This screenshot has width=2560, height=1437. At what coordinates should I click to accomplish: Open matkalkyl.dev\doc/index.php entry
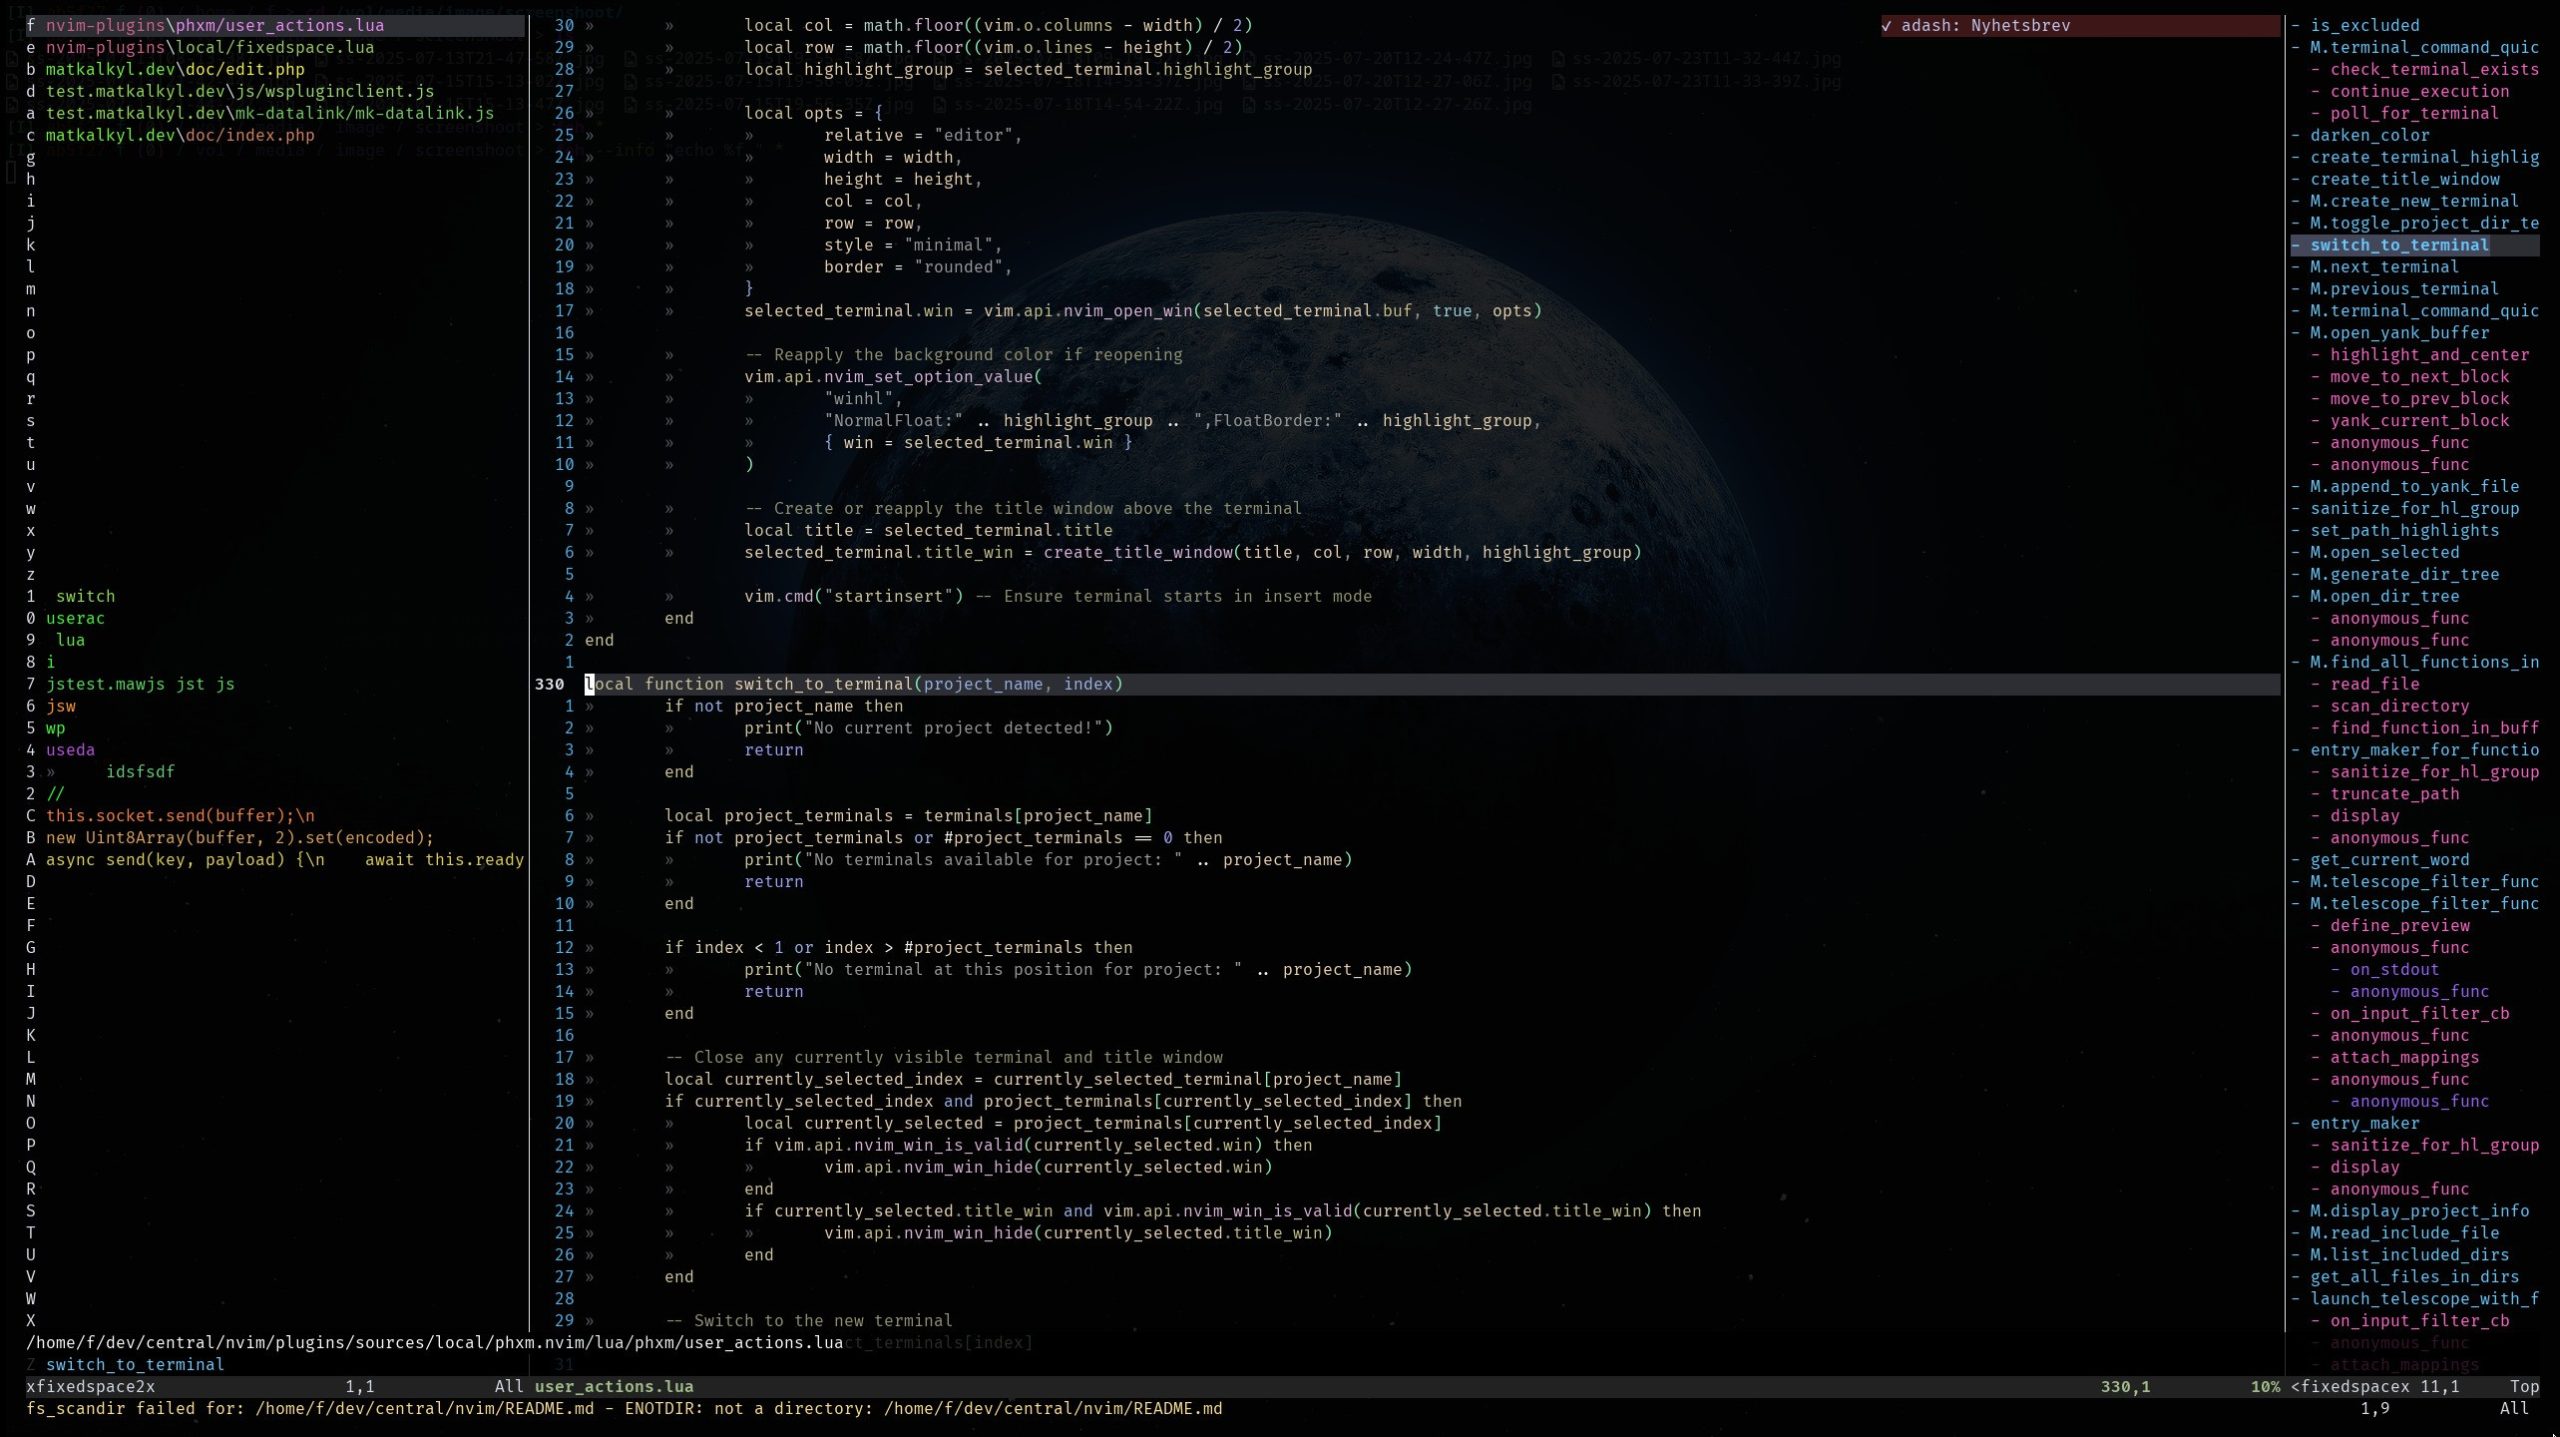click(179, 135)
